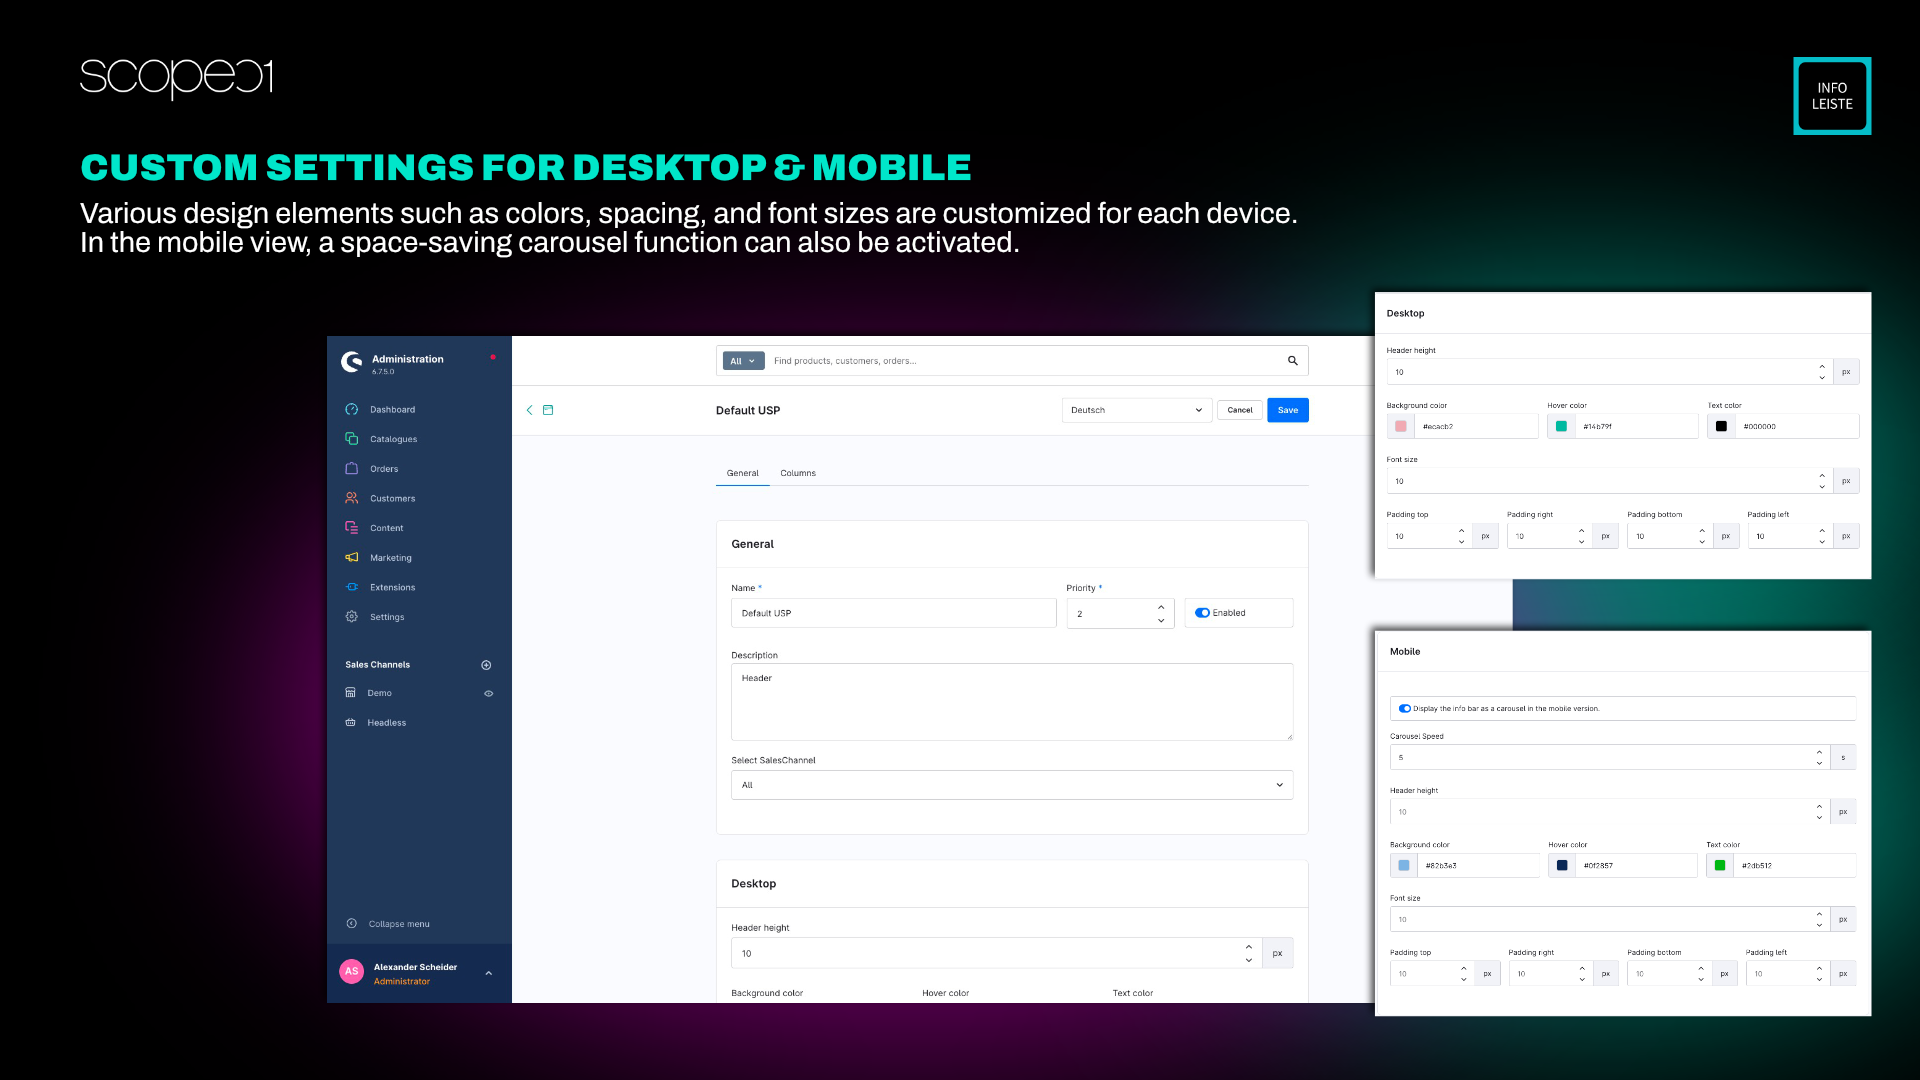Click the Marketing megaphone icon
Screen dimensions: 1920x1080
point(352,558)
